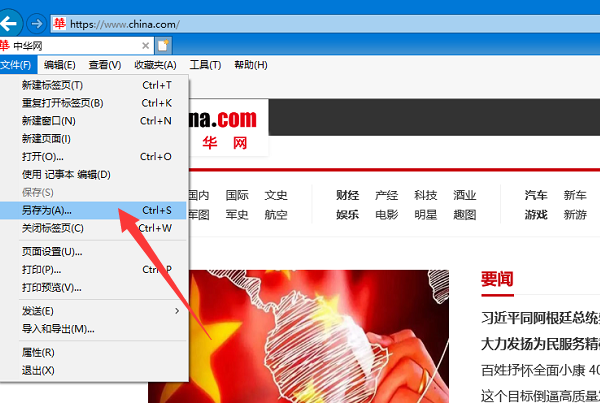Click the china.com 中华网 site logo

point(228,128)
